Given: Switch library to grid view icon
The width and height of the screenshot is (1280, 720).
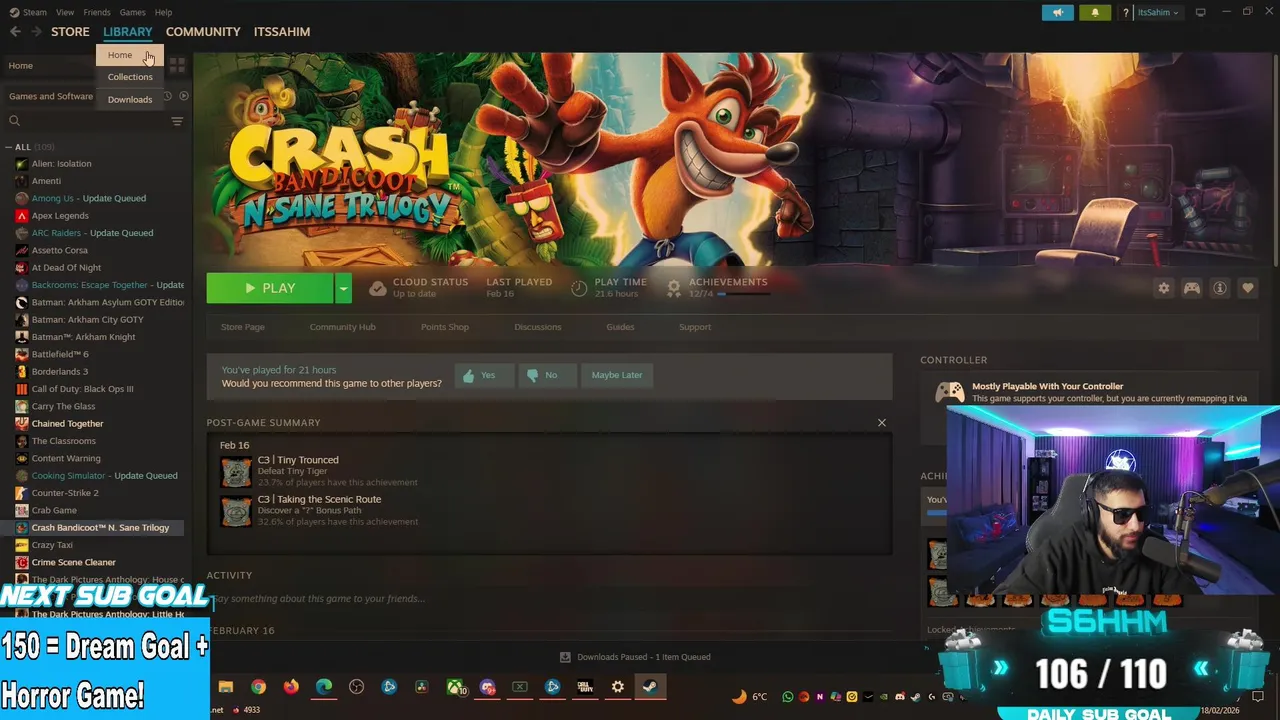Looking at the screenshot, I should pyautogui.click(x=177, y=65).
